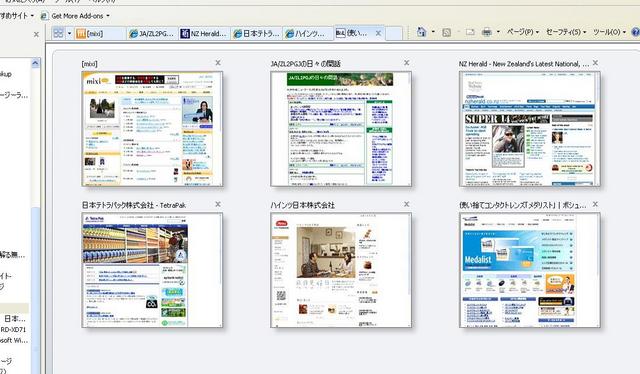Click sidebar scrollbar up arrow
The width and height of the screenshot is (640, 374).
click(35, 63)
